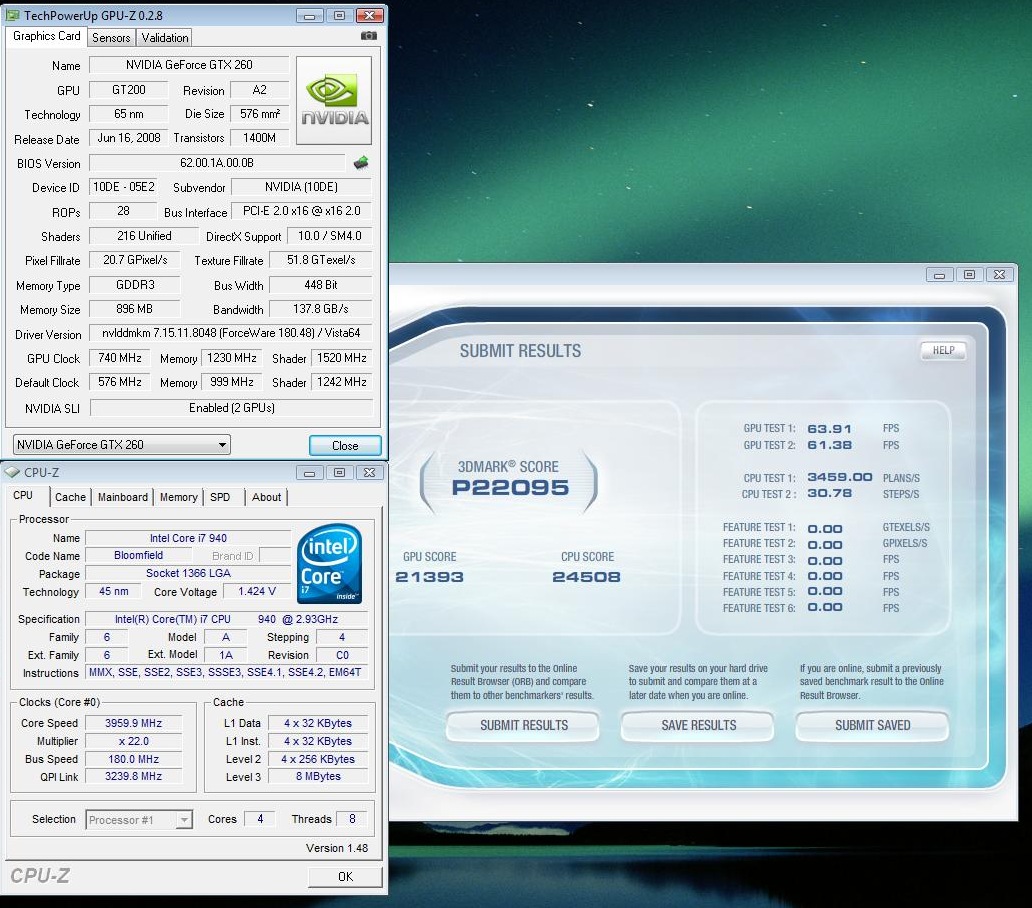Click the Close button in GPU-Z
The height and width of the screenshot is (908, 1032).
(345, 445)
